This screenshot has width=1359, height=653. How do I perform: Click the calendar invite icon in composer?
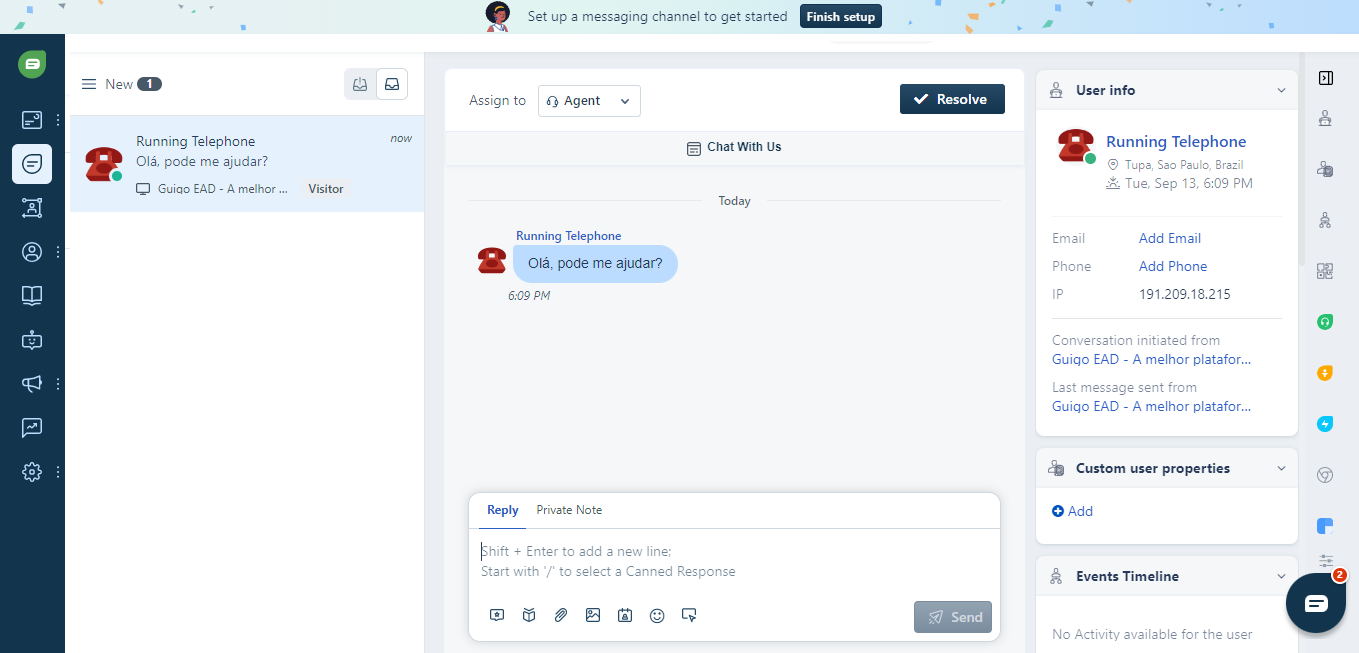pyautogui.click(x=625, y=616)
